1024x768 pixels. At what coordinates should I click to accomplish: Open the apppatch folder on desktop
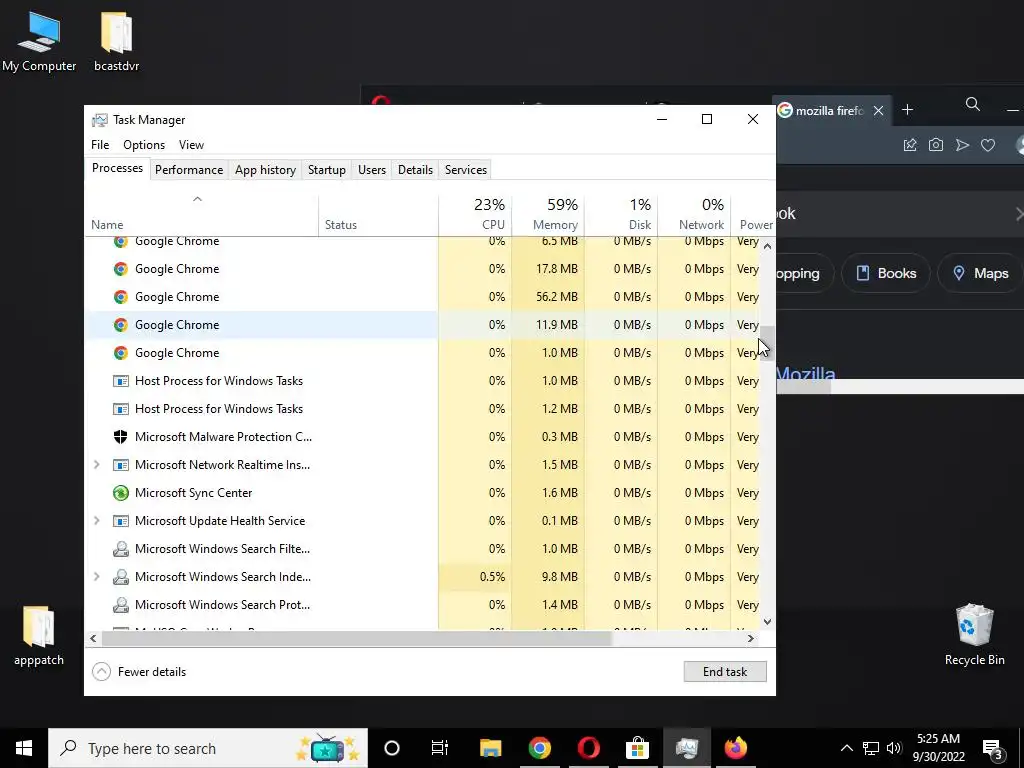click(x=39, y=635)
